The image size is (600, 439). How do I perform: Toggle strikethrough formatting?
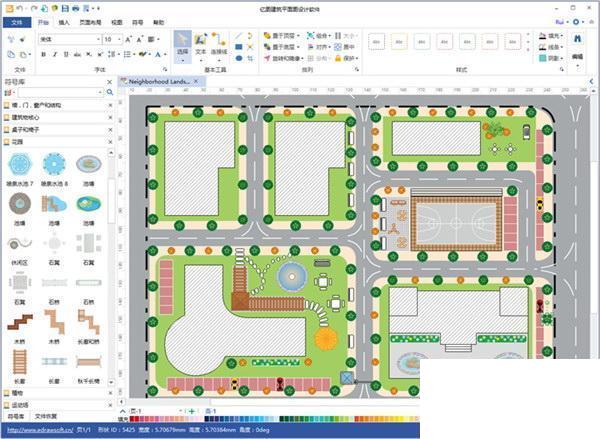(77, 55)
